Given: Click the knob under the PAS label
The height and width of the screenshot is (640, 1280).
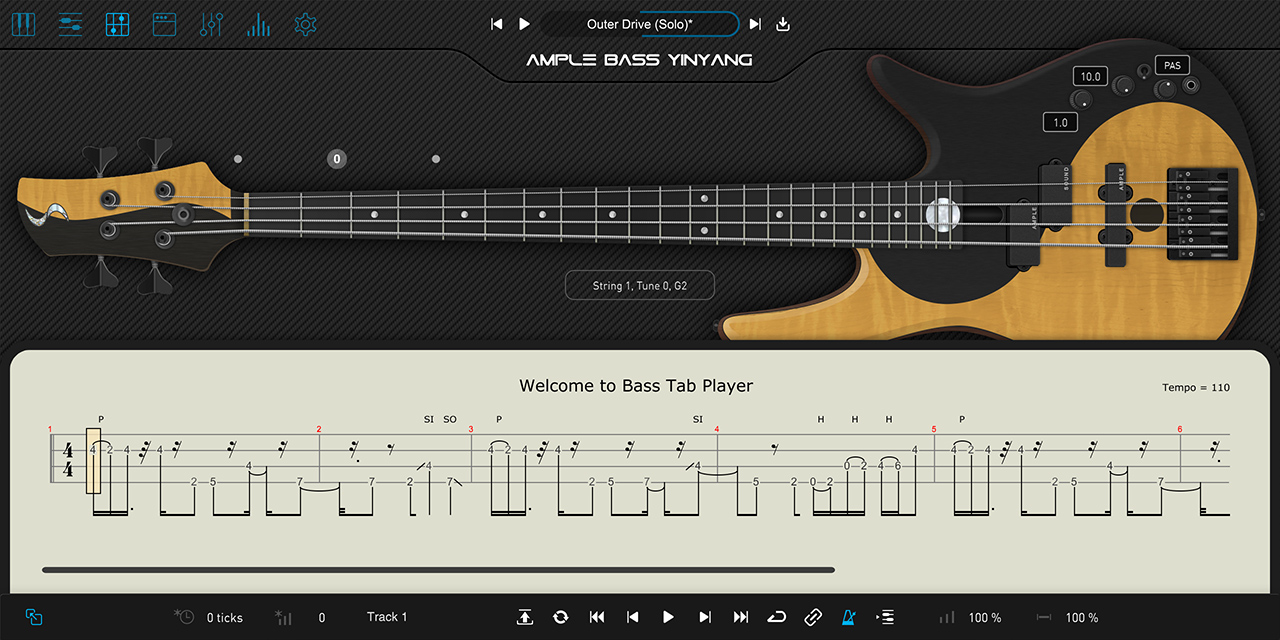Looking at the screenshot, I should pyautogui.click(x=1164, y=89).
